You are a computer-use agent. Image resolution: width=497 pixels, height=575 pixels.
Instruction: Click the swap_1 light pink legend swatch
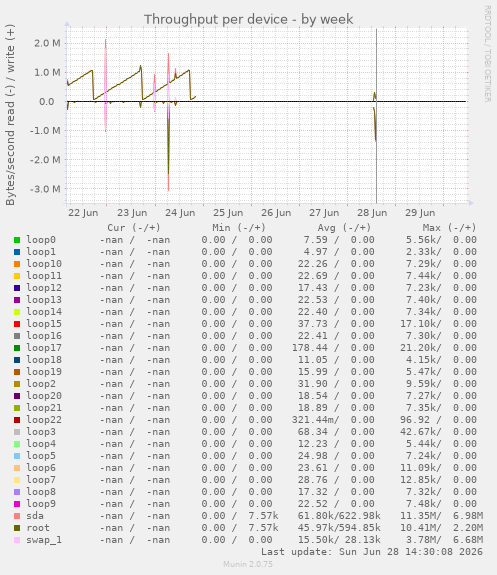(17, 540)
